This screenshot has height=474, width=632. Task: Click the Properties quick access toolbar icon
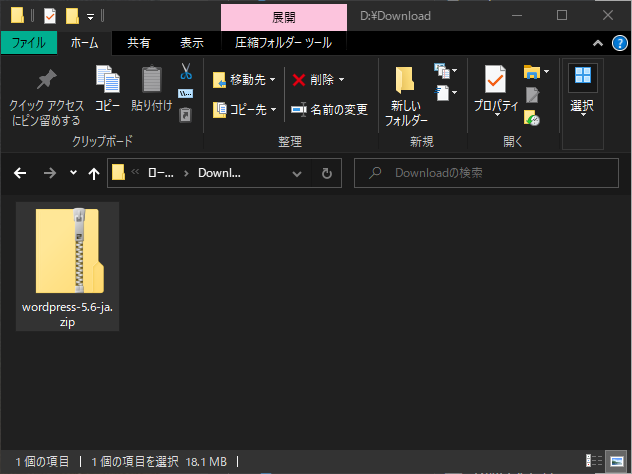pyautogui.click(x=50, y=16)
